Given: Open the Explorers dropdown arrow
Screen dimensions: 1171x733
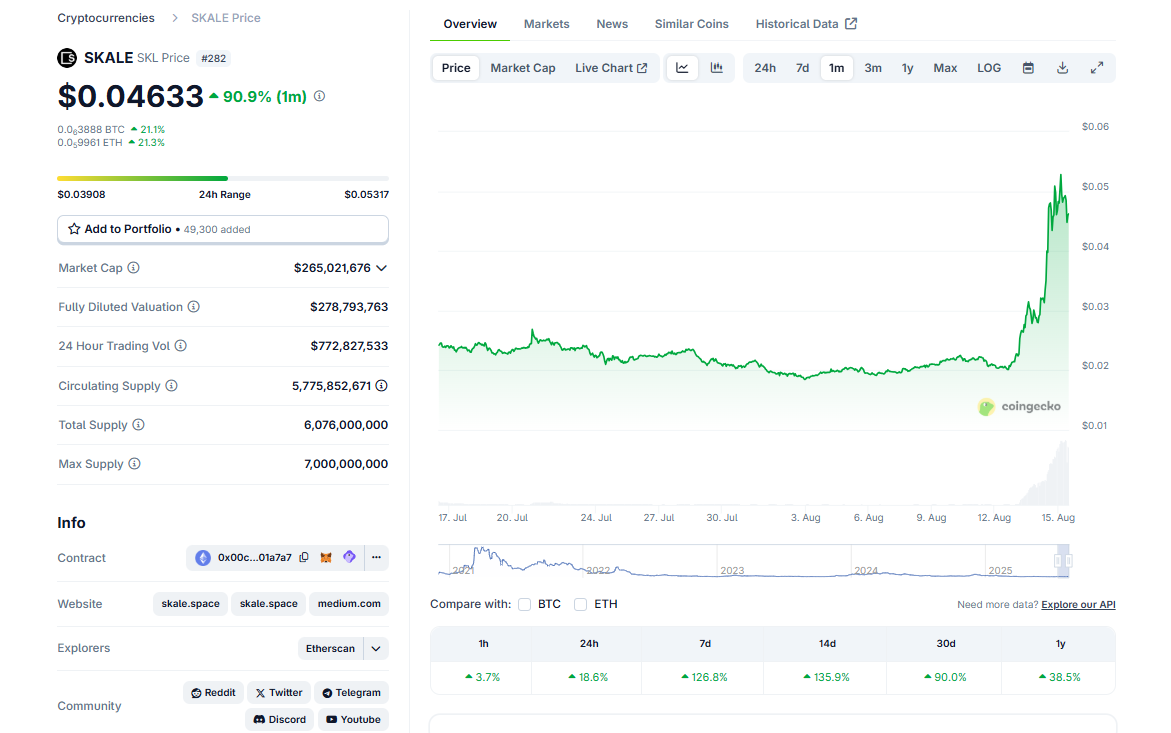Looking at the screenshot, I should 376,649.
